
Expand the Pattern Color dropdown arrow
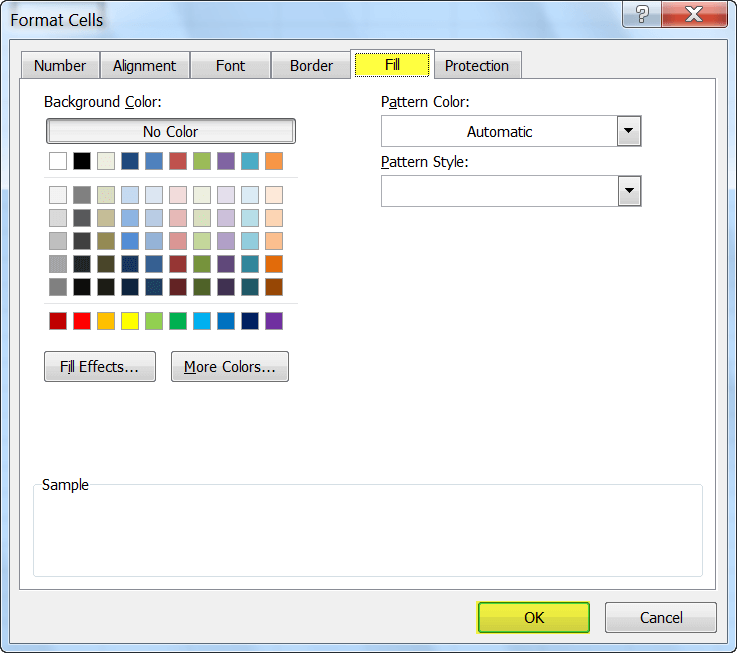click(x=629, y=131)
